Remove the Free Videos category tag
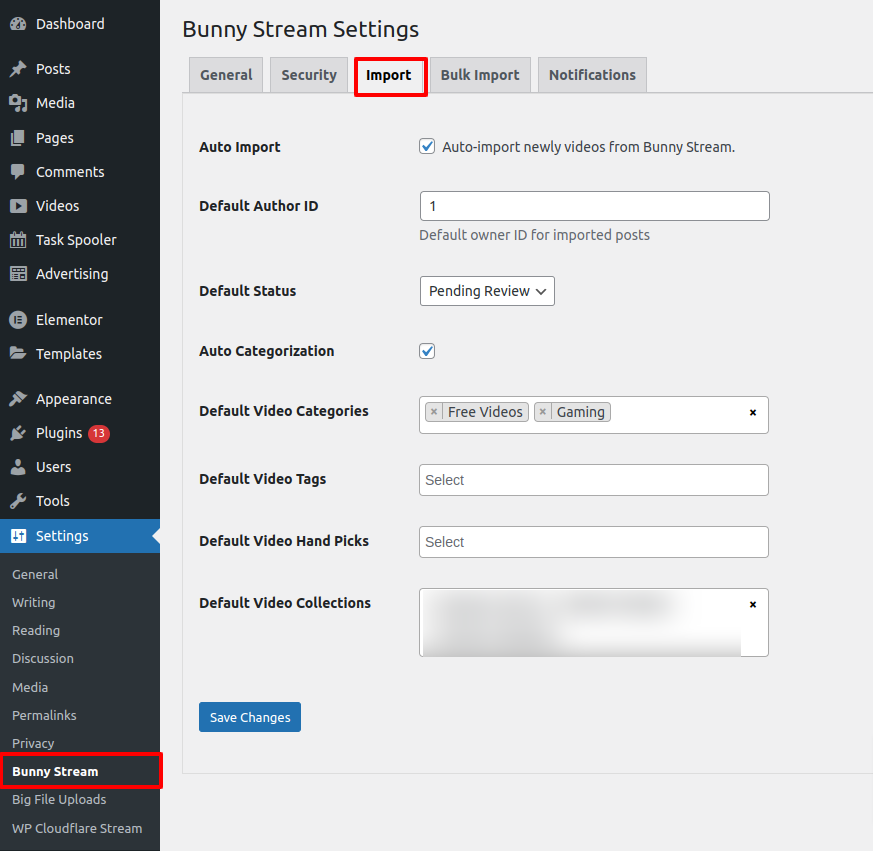 [x=433, y=412]
